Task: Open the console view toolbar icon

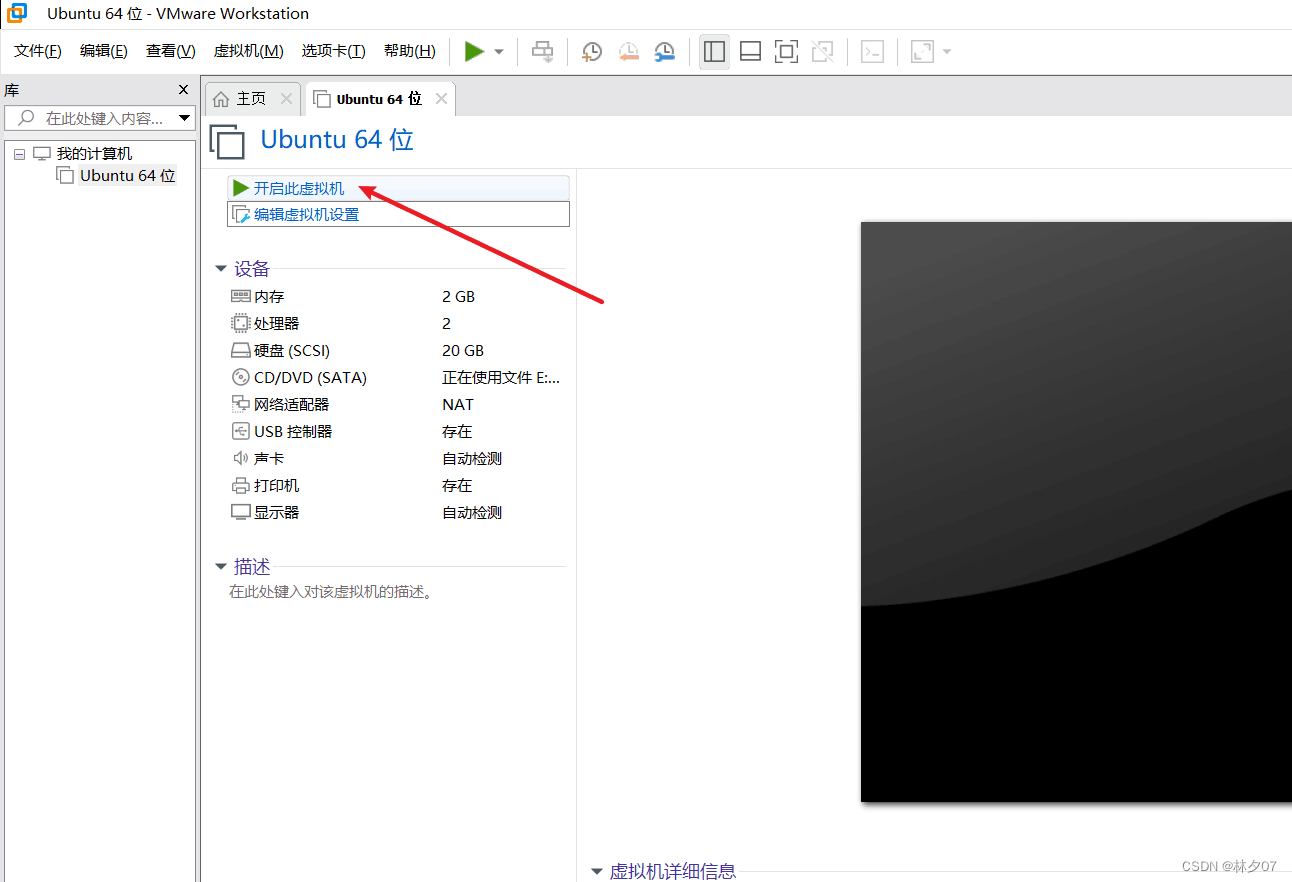Action: (x=873, y=51)
